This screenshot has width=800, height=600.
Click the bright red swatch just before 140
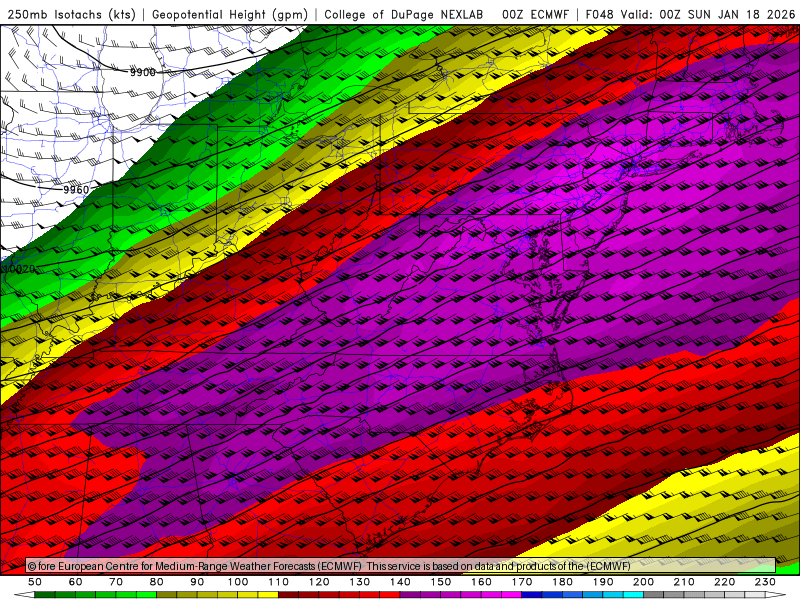click(x=390, y=595)
